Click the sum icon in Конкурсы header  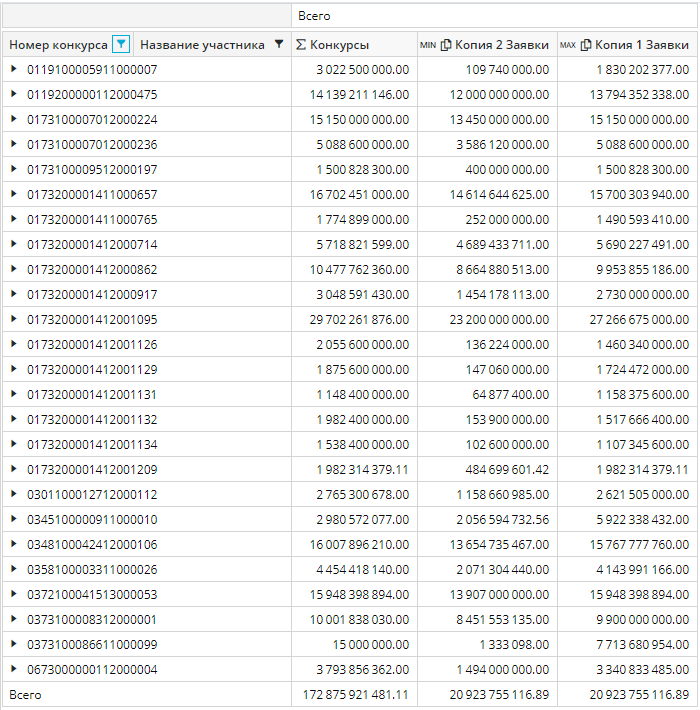[x=301, y=45]
